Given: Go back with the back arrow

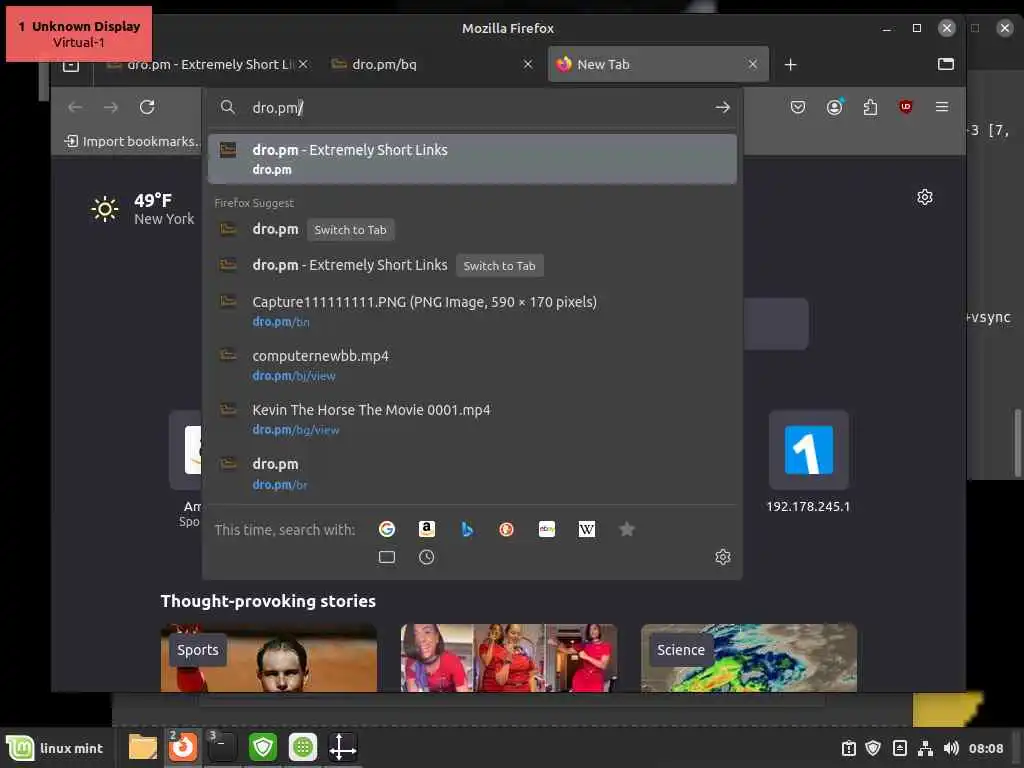Looking at the screenshot, I should pyautogui.click(x=75, y=107).
